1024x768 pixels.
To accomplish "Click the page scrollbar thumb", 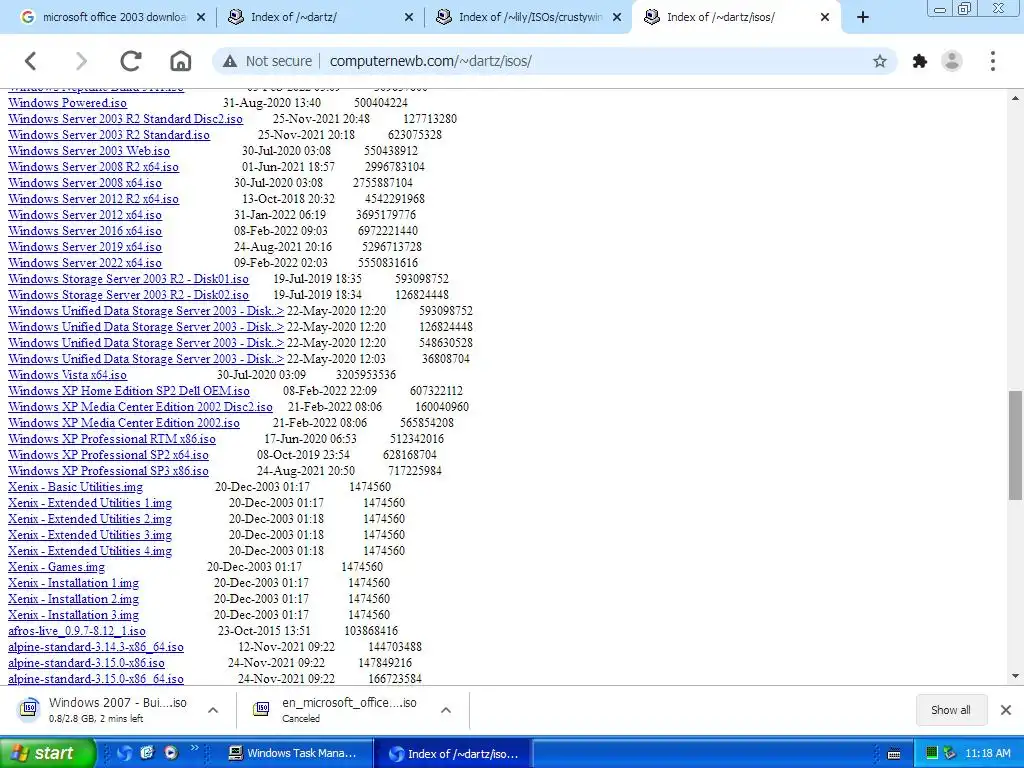I will 1016,445.
